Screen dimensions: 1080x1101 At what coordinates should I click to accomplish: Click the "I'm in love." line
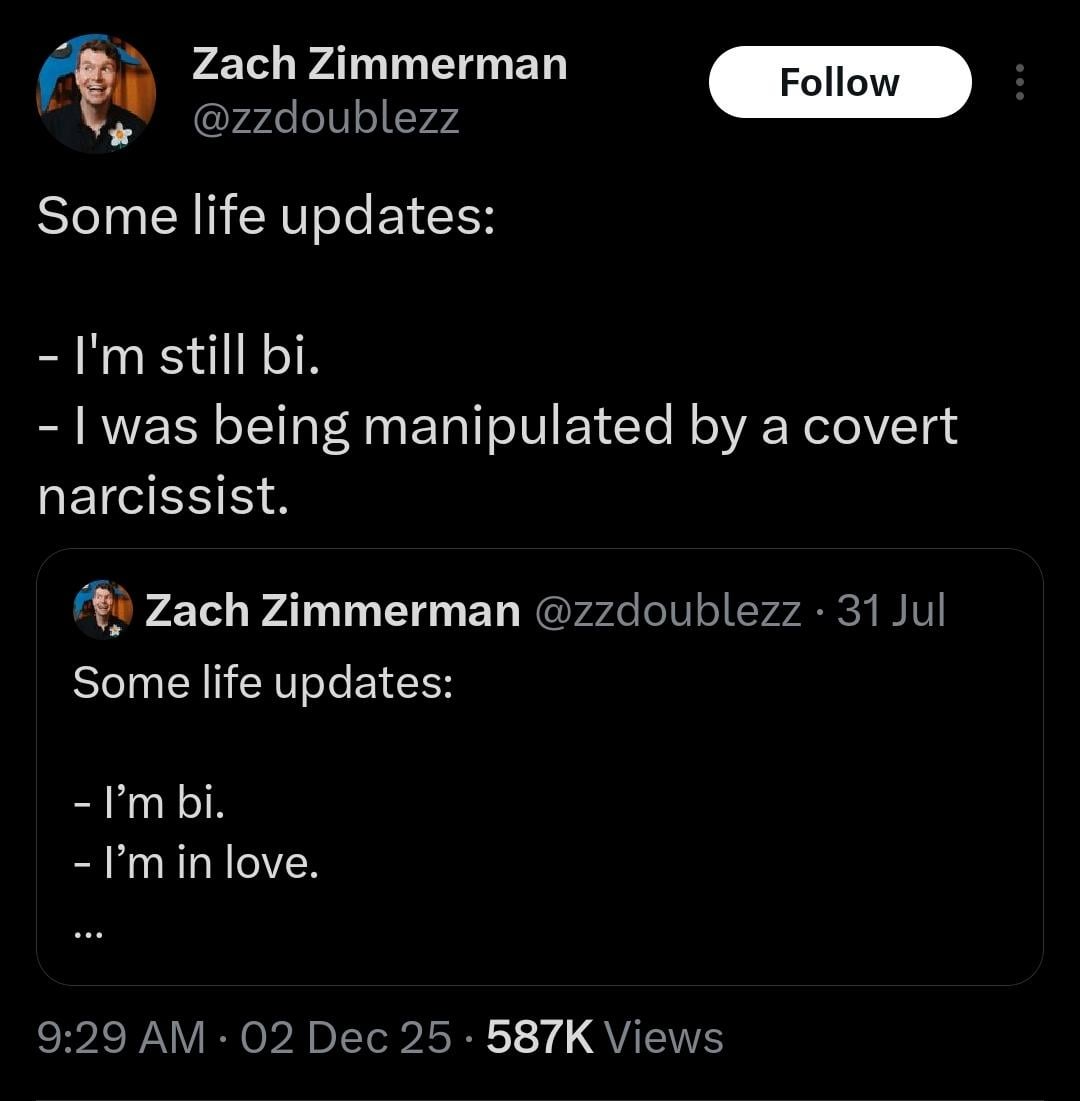point(196,862)
